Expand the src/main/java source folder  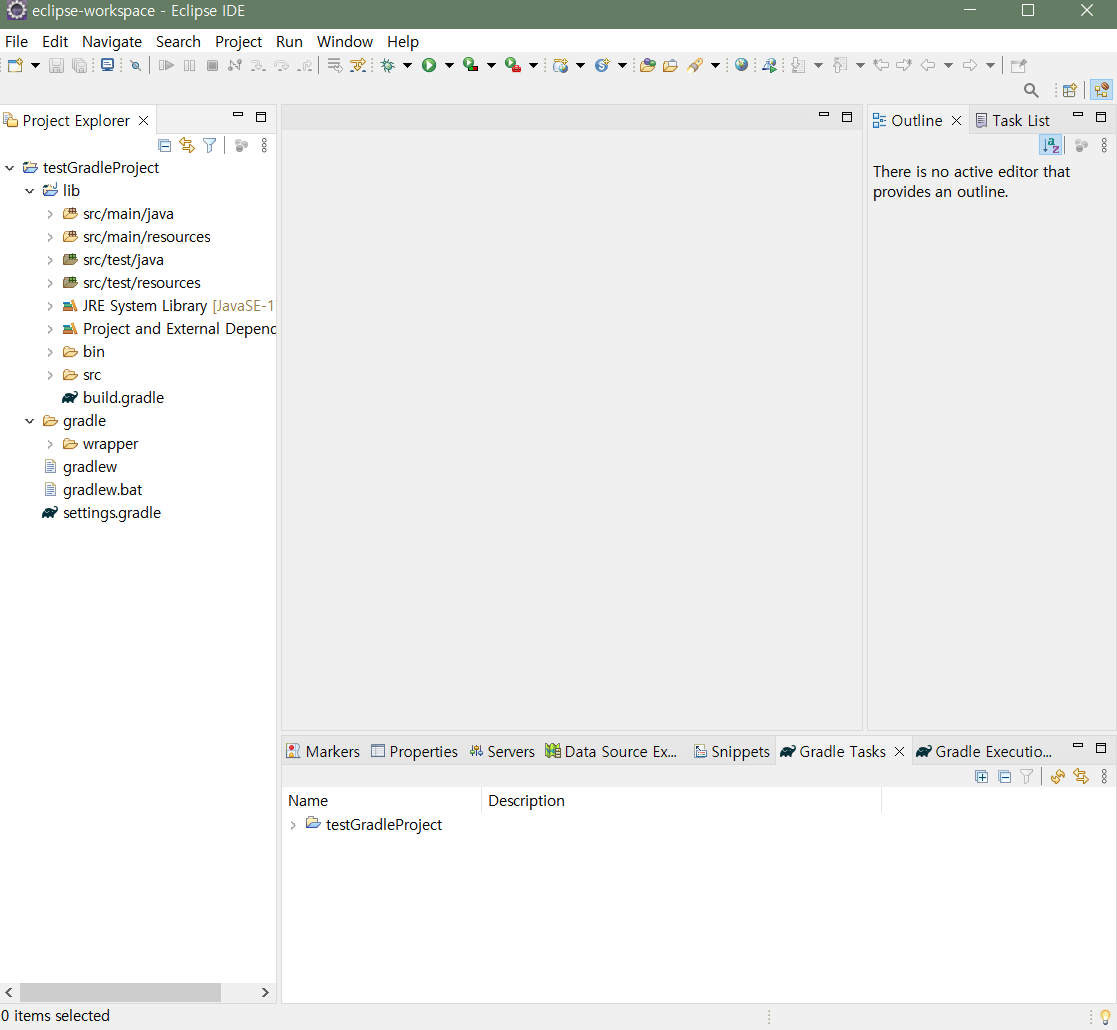pos(50,214)
